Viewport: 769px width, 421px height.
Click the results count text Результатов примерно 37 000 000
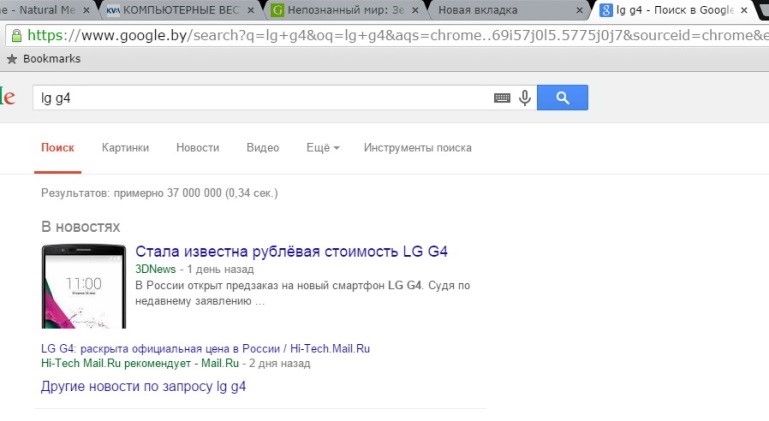click(x=159, y=193)
